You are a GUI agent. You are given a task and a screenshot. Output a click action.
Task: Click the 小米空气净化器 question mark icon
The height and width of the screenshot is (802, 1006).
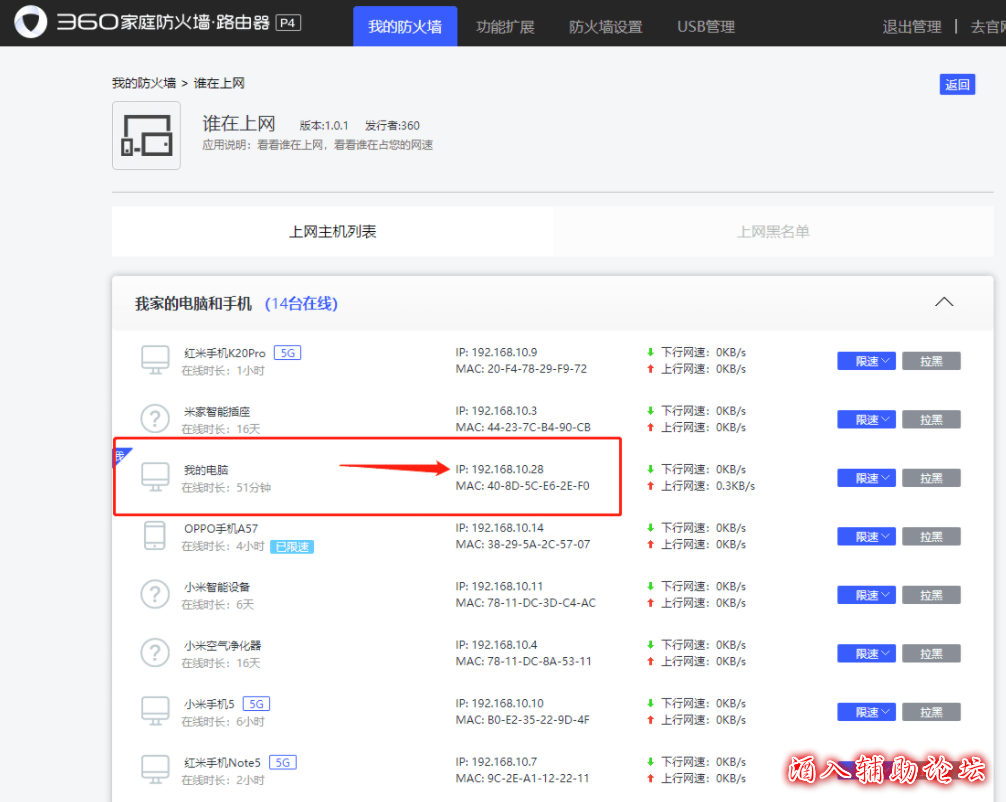[155, 653]
